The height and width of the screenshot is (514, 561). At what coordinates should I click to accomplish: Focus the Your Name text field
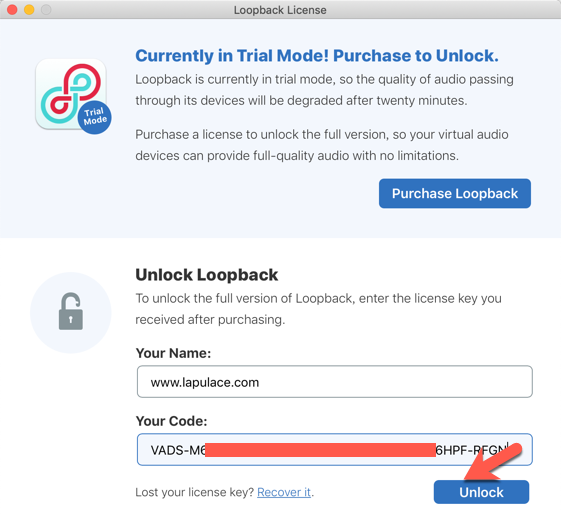(x=335, y=382)
